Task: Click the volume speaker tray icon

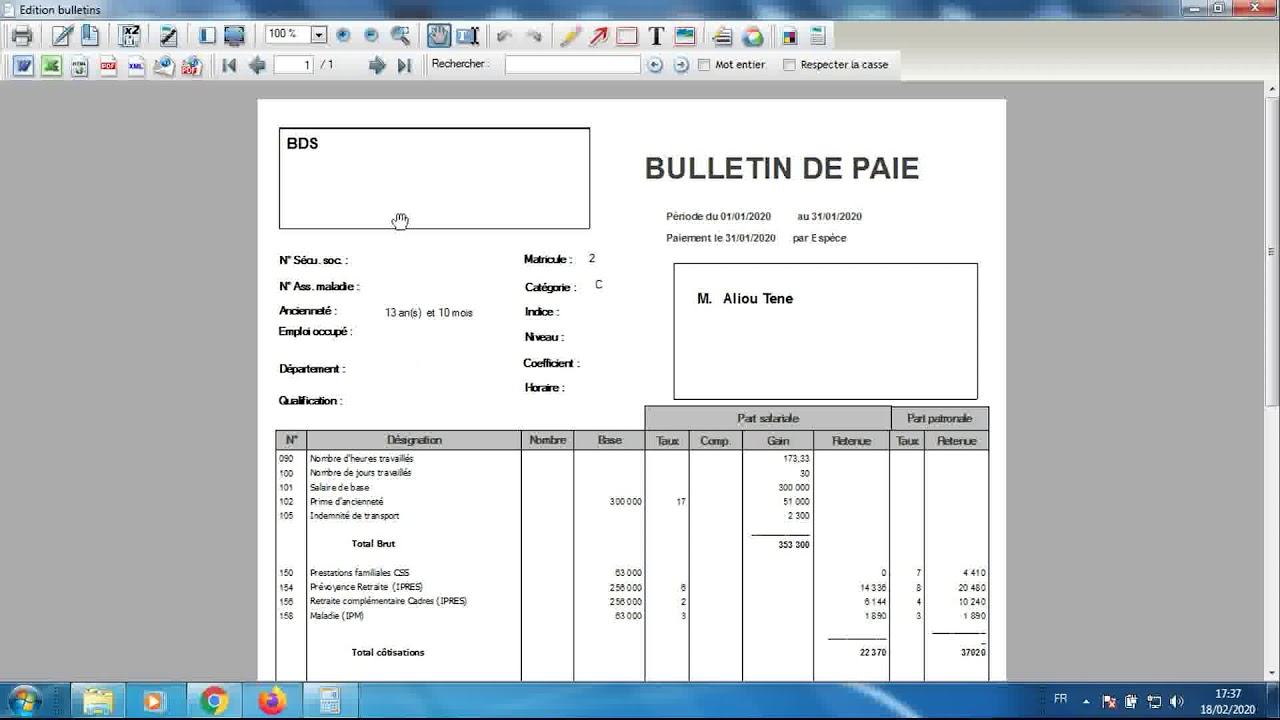Action: click(1177, 701)
